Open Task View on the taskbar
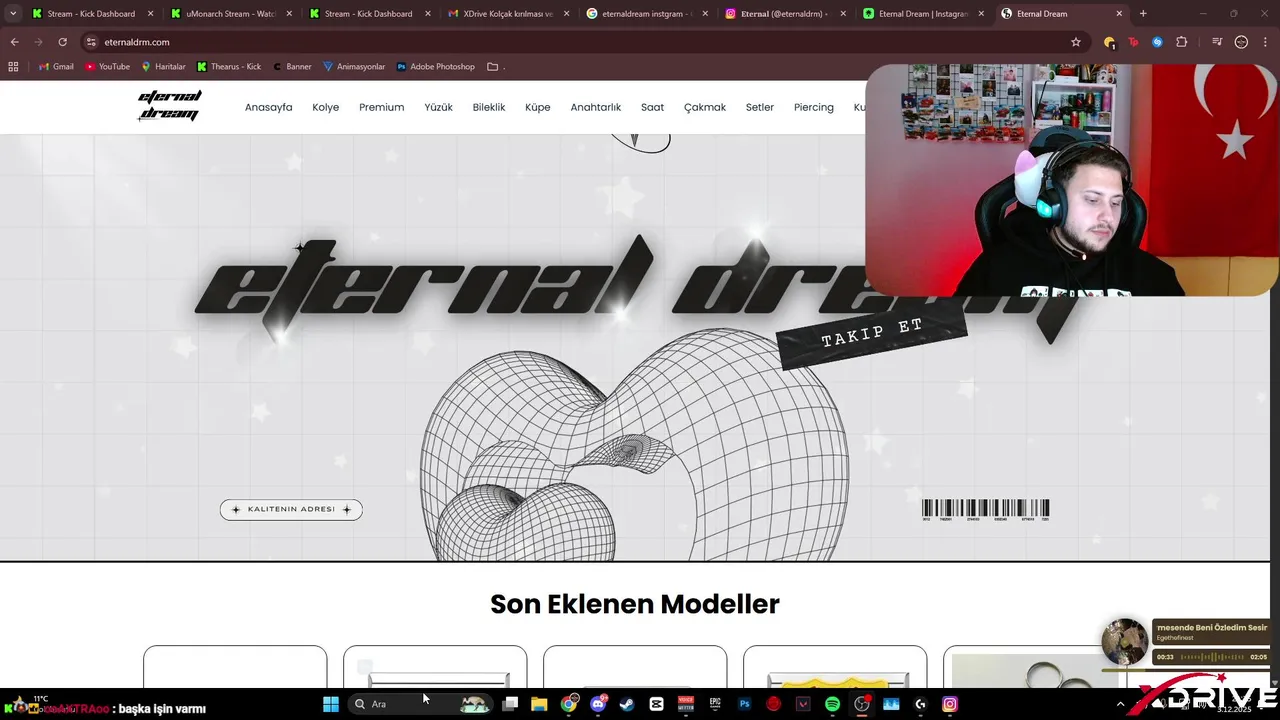Viewport: 1280px width, 720px height. [510, 704]
